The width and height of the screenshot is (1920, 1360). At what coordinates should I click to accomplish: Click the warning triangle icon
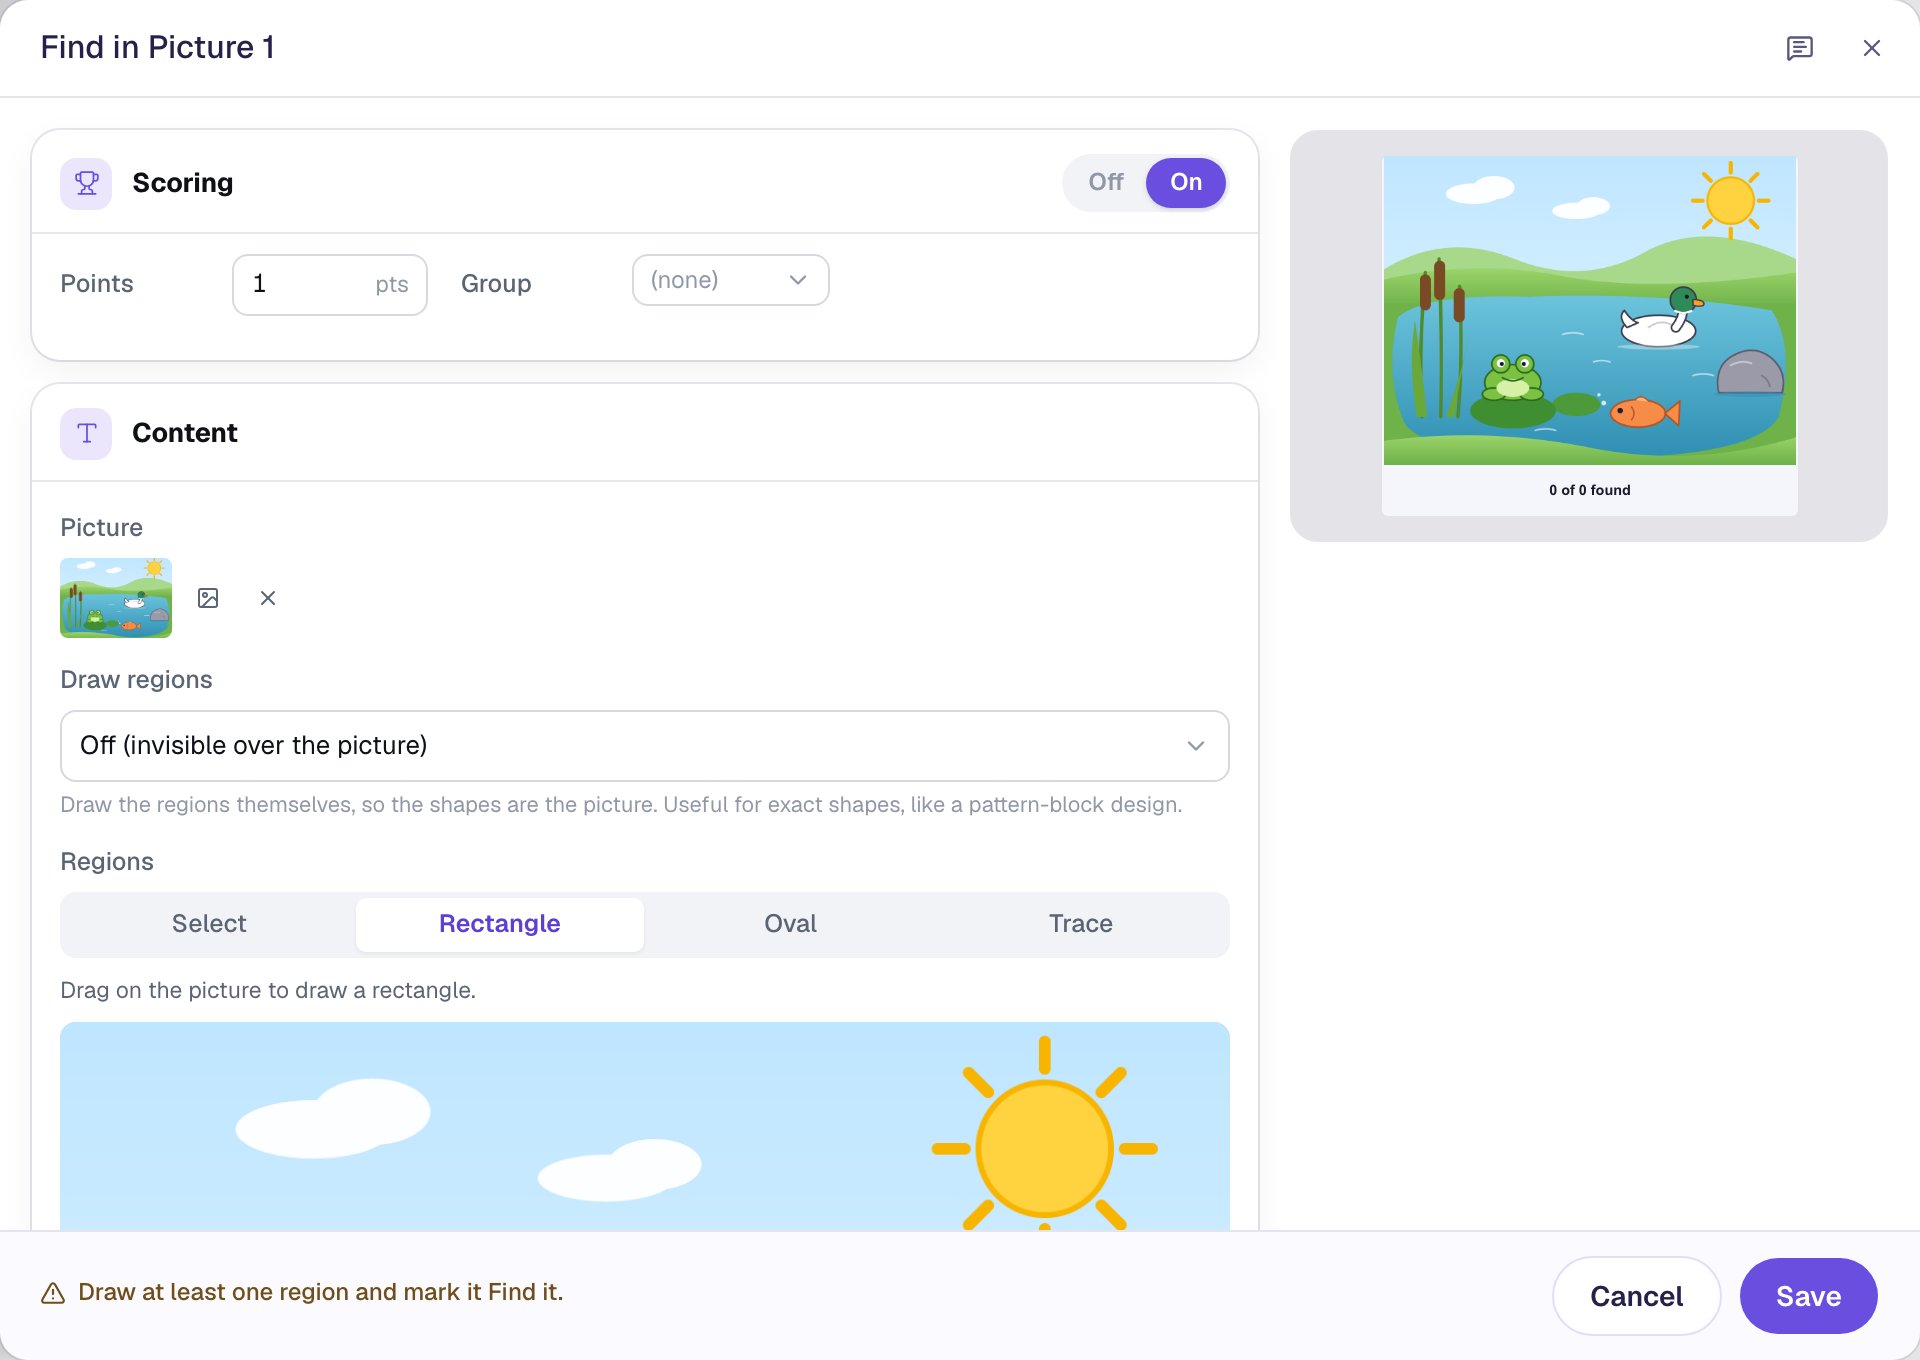(53, 1293)
